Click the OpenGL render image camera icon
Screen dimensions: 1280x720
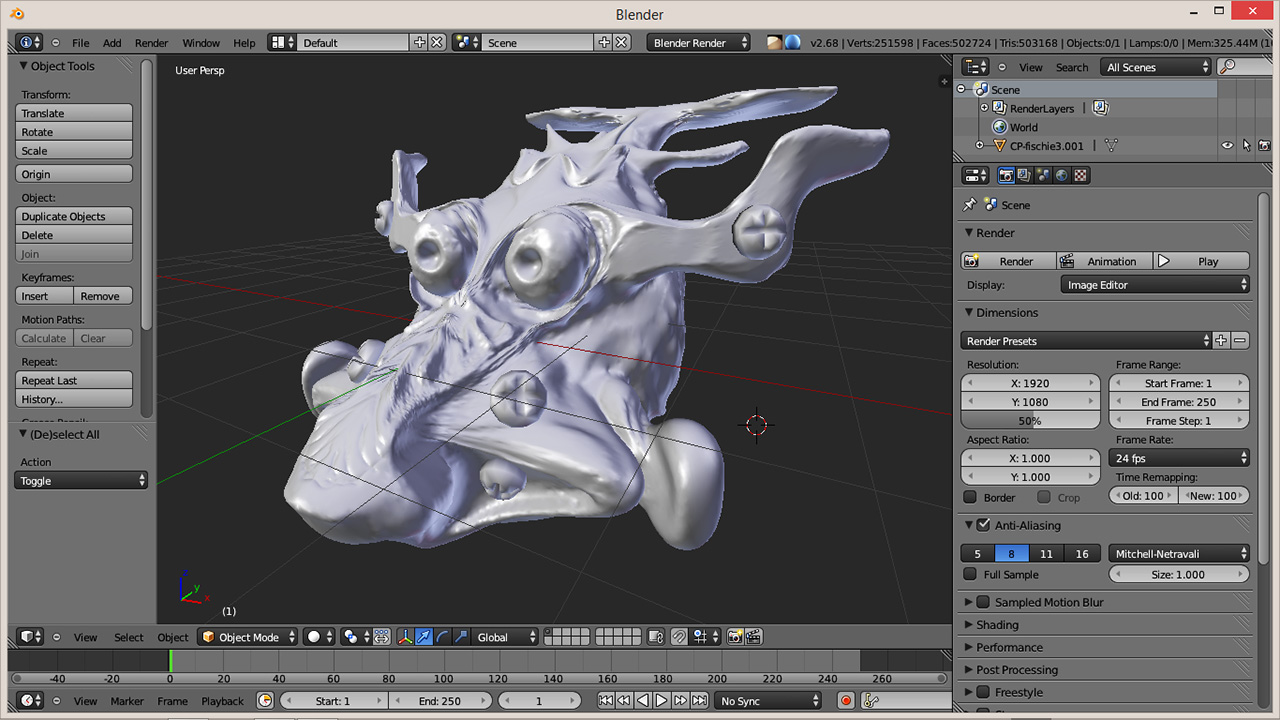(735, 637)
